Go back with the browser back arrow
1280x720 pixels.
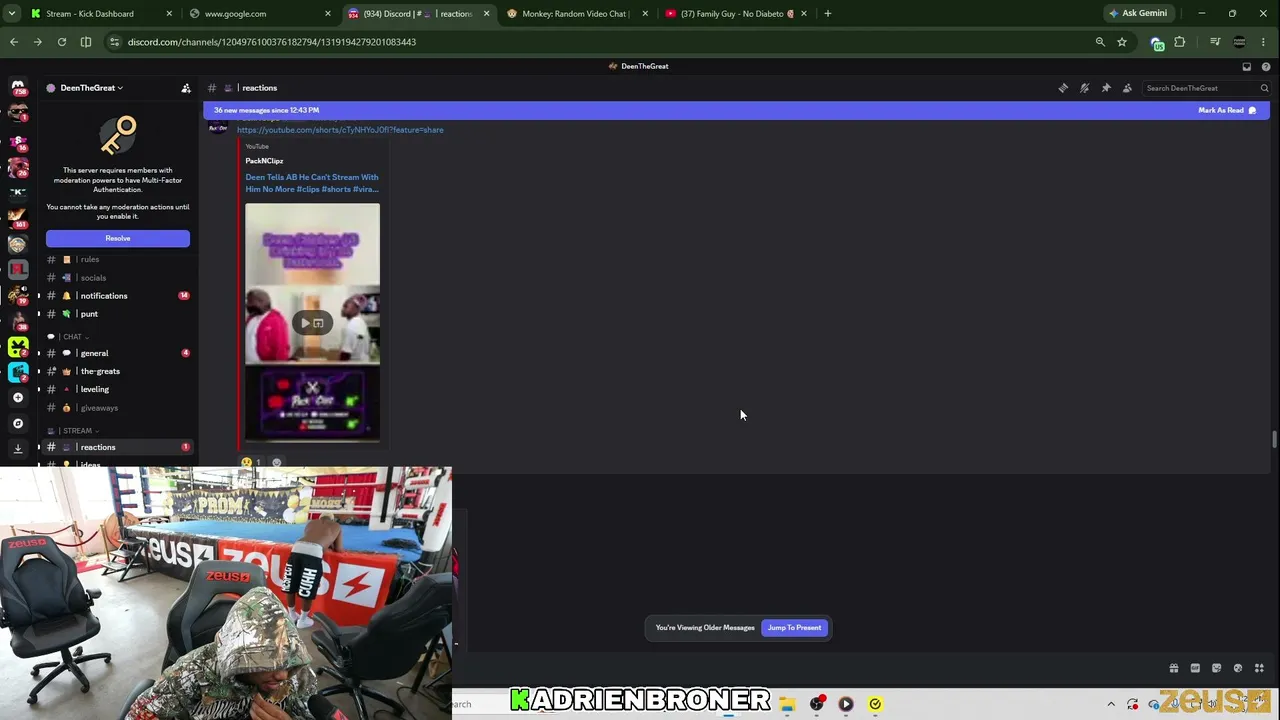tap(14, 42)
